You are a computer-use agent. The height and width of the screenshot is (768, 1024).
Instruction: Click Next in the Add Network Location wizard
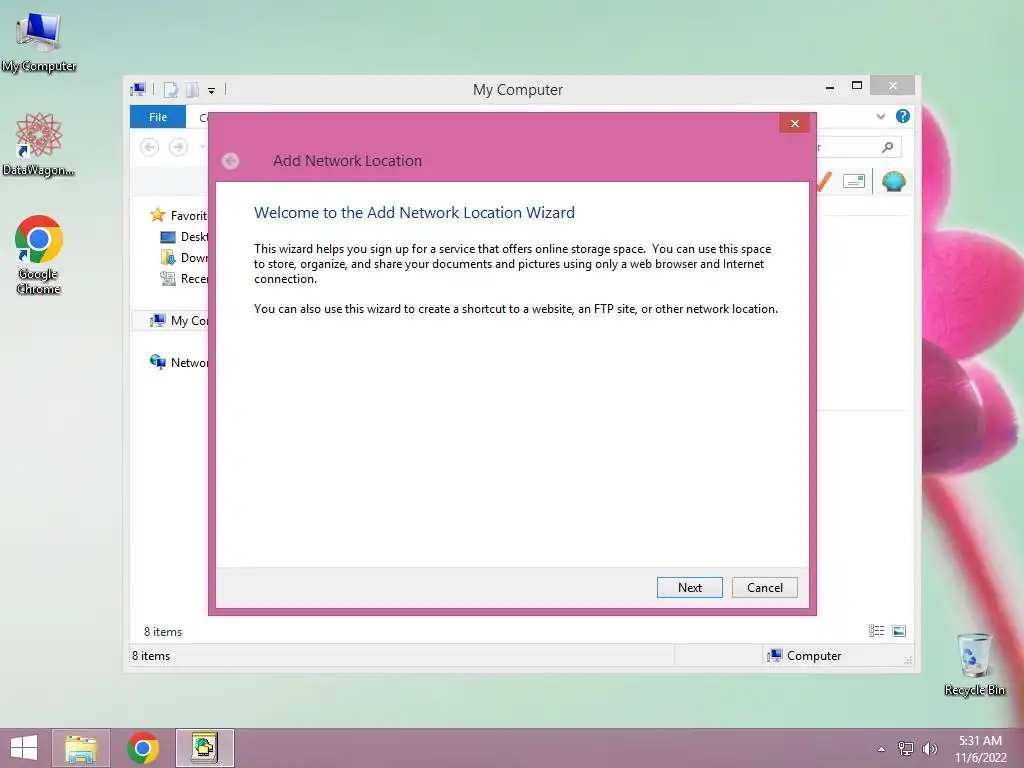click(690, 587)
